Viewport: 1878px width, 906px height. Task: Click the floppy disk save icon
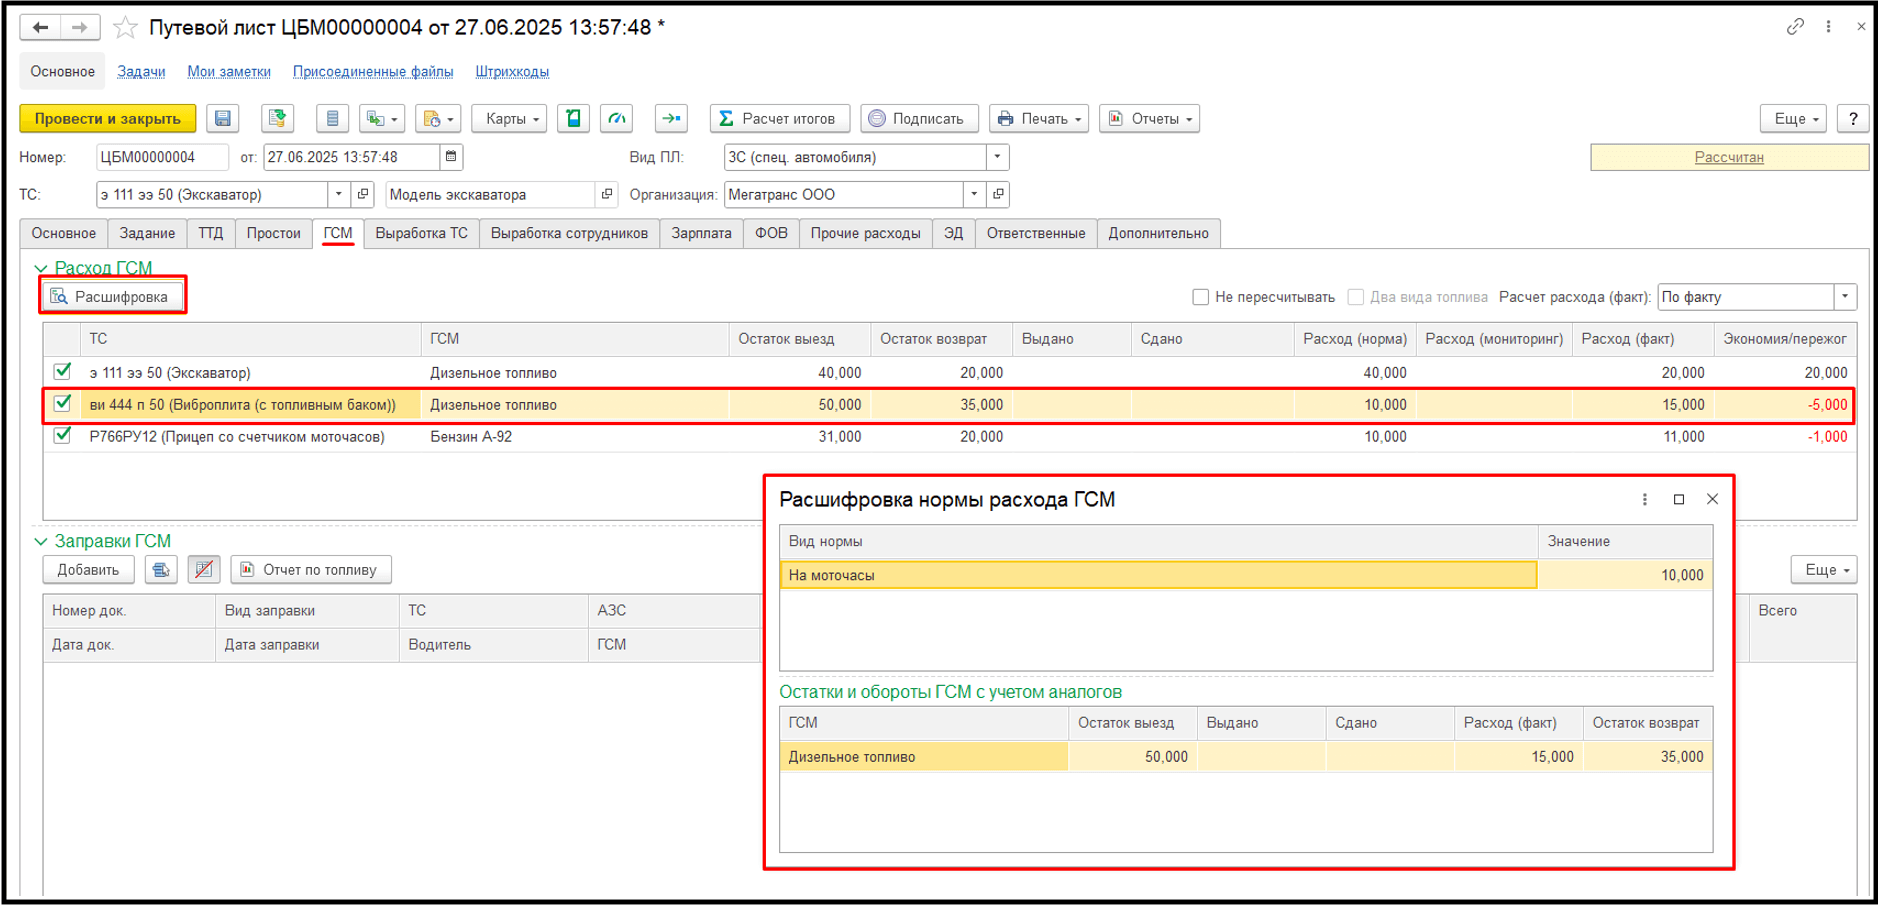(223, 119)
